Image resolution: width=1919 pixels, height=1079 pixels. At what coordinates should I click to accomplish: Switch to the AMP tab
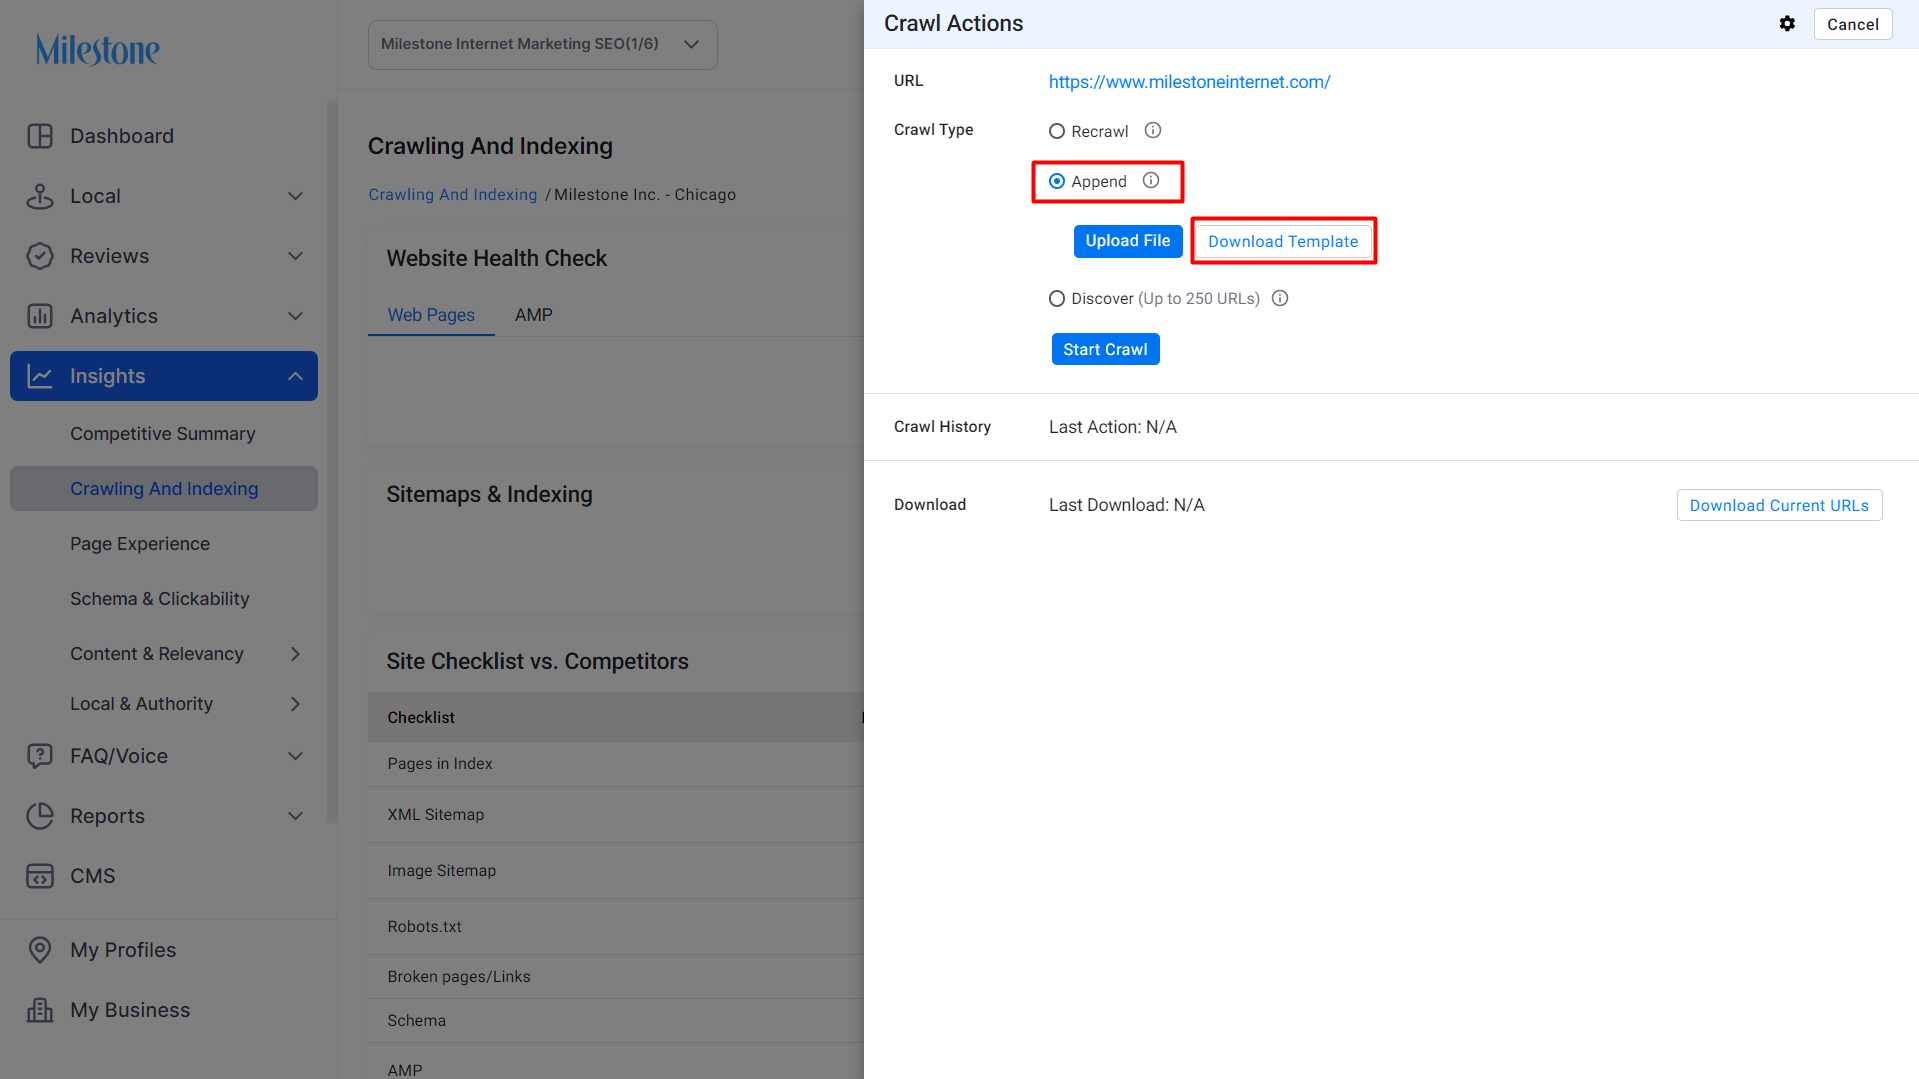[x=534, y=315]
